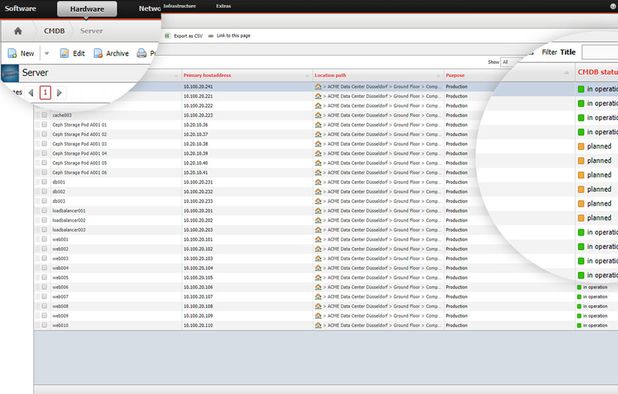Sort by Primary hostaddress header
Viewport: 618px width, 394px height.
tap(207, 75)
